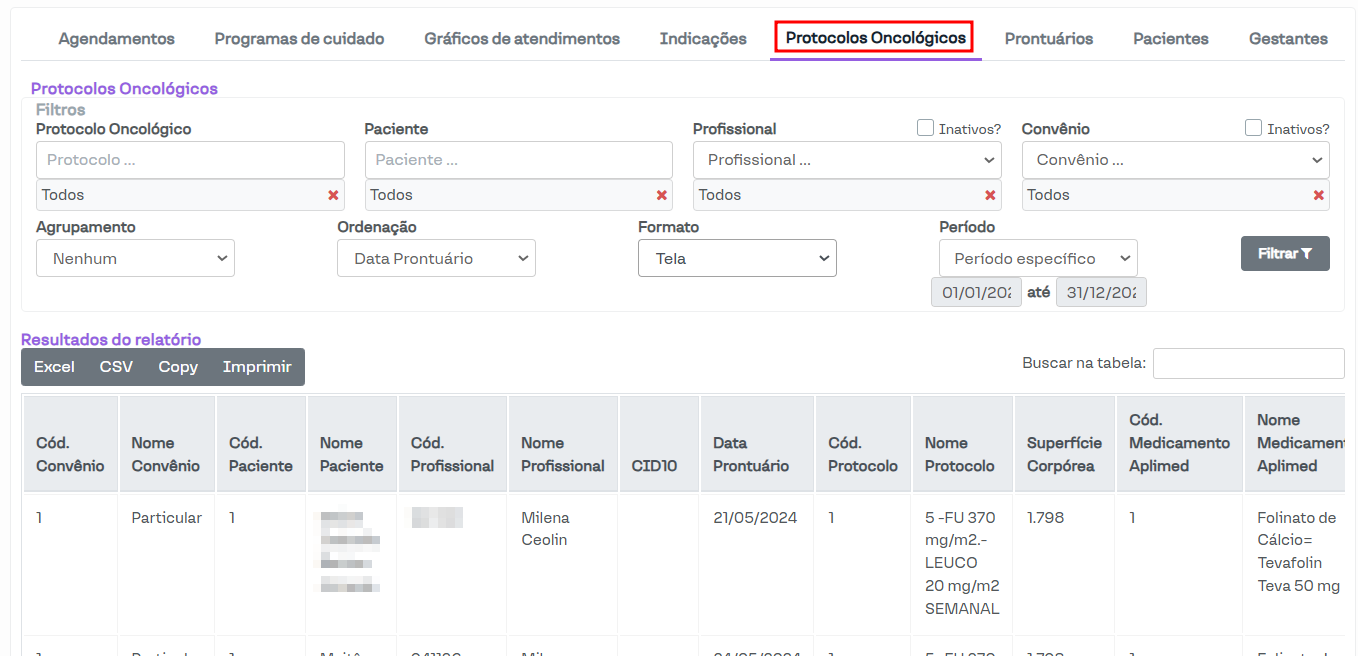The image size is (1358, 656).
Task: Open the Profissional dropdown
Action: [x=846, y=160]
